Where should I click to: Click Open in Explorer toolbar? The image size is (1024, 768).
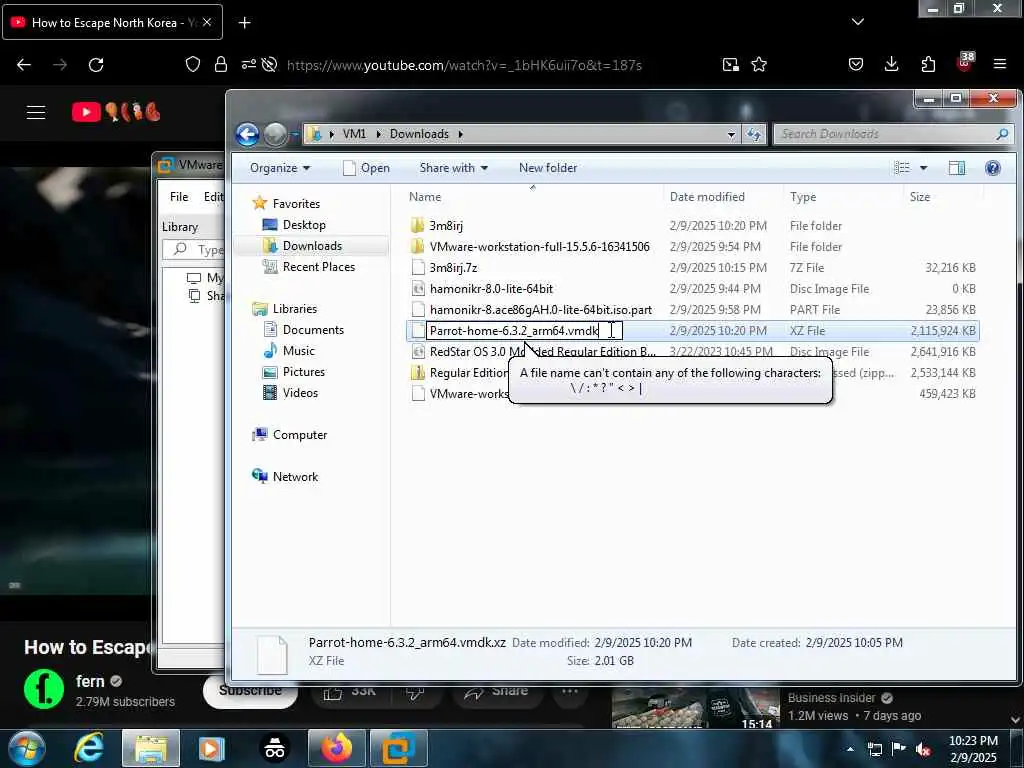pos(366,168)
